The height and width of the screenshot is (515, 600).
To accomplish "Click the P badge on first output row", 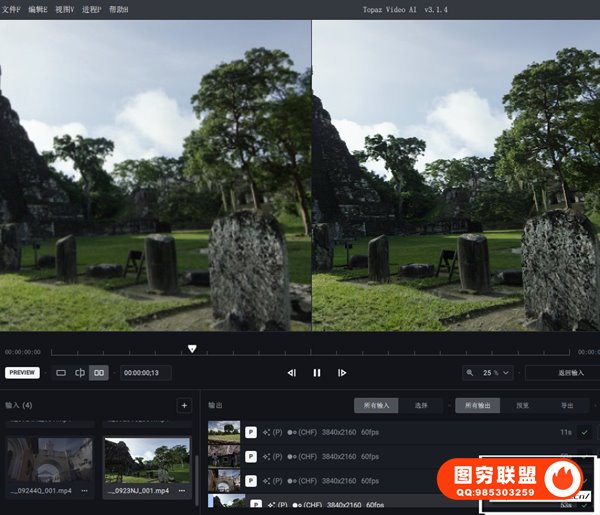I will (x=251, y=432).
